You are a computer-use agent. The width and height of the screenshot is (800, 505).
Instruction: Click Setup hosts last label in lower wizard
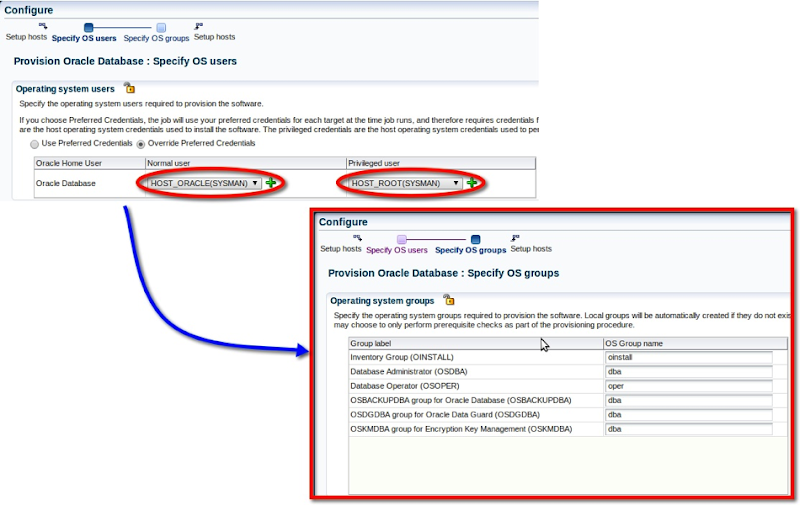(x=531, y=249)
